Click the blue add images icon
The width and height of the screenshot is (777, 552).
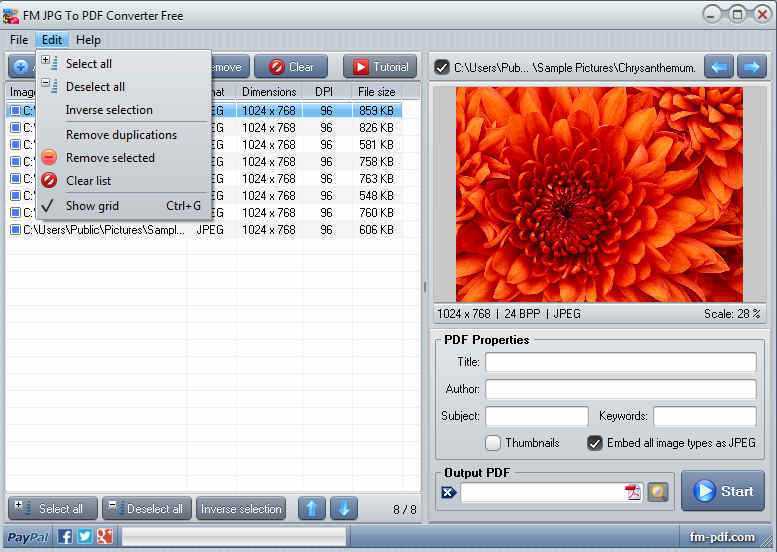click(x=21, y=67)
